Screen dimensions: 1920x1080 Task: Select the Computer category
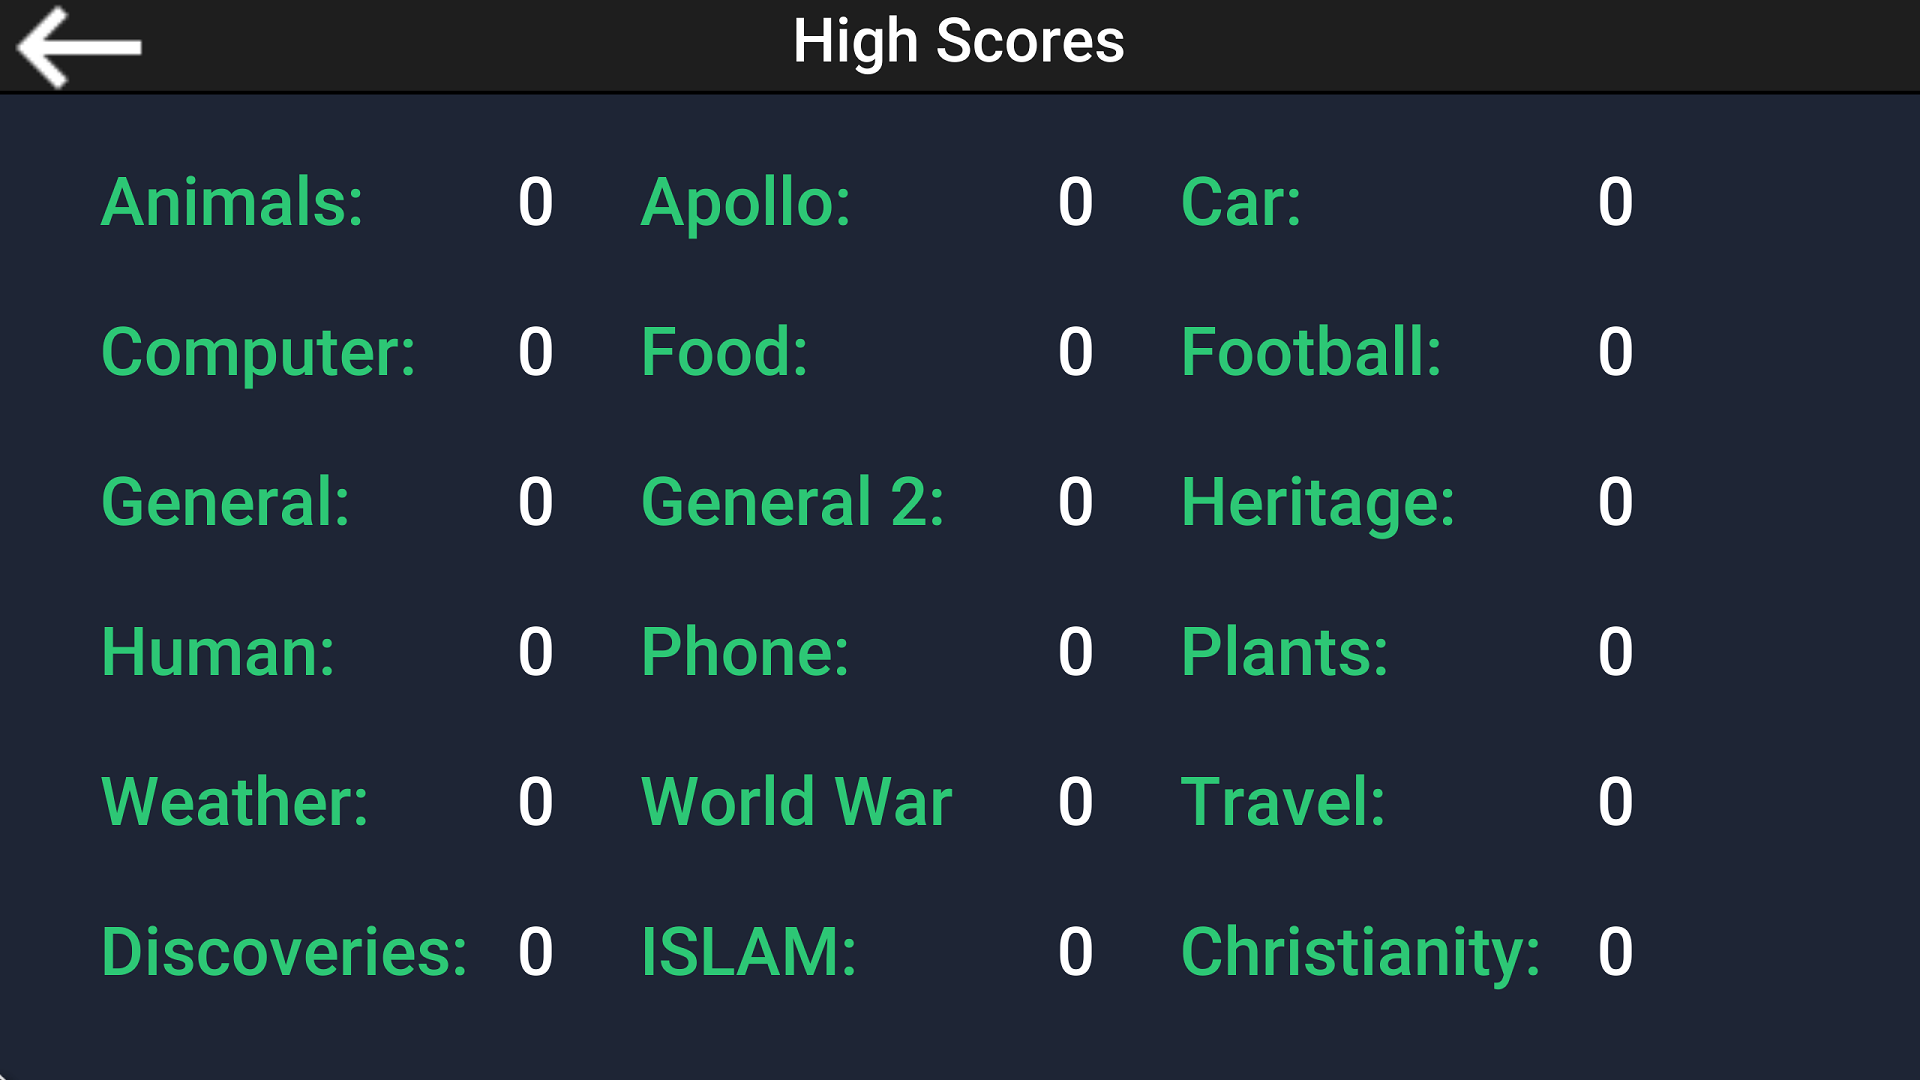click(258, 352)
